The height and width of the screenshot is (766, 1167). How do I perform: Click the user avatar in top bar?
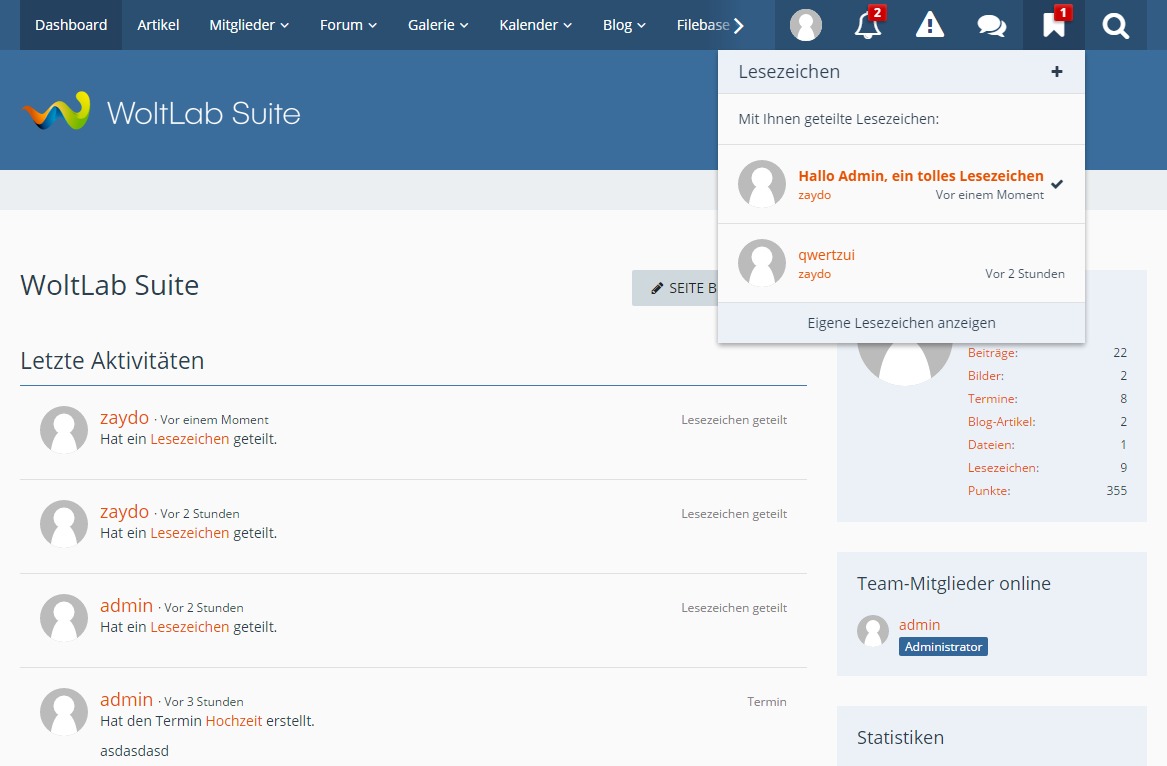coord(806,25)
